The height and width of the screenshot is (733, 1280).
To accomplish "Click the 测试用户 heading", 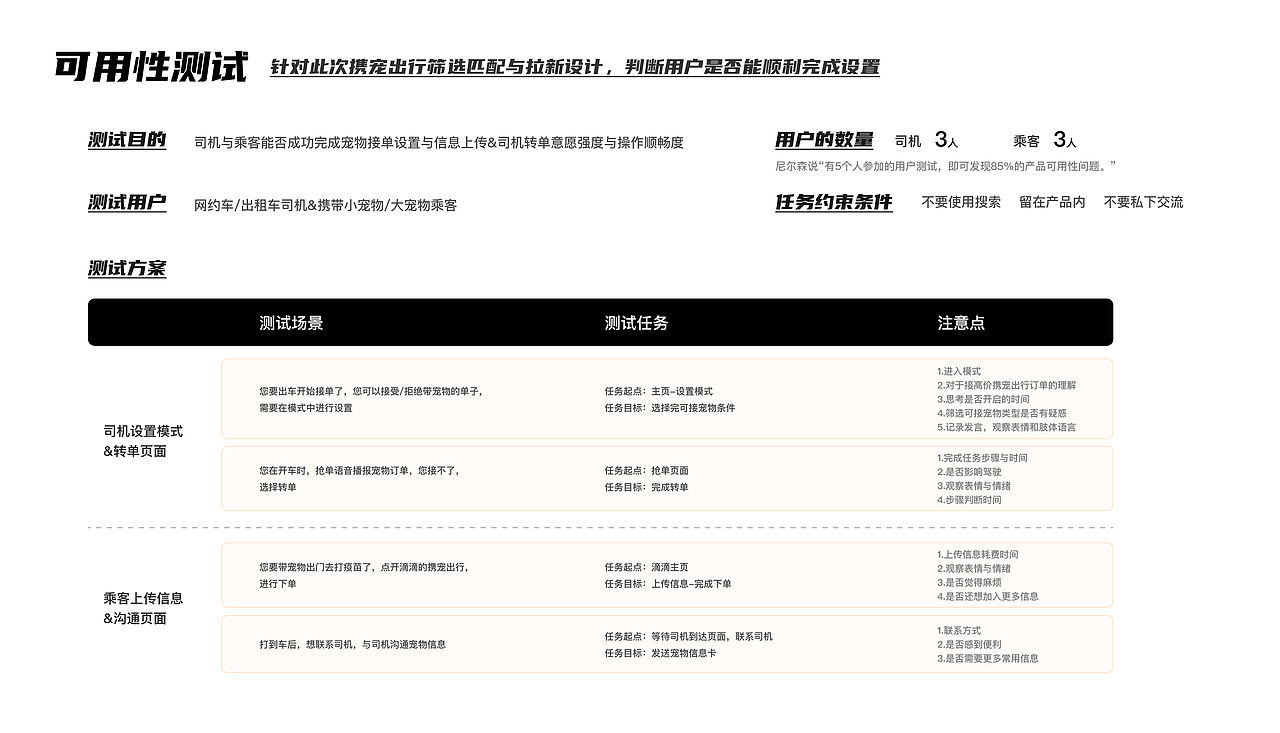I will click(127, 203).
